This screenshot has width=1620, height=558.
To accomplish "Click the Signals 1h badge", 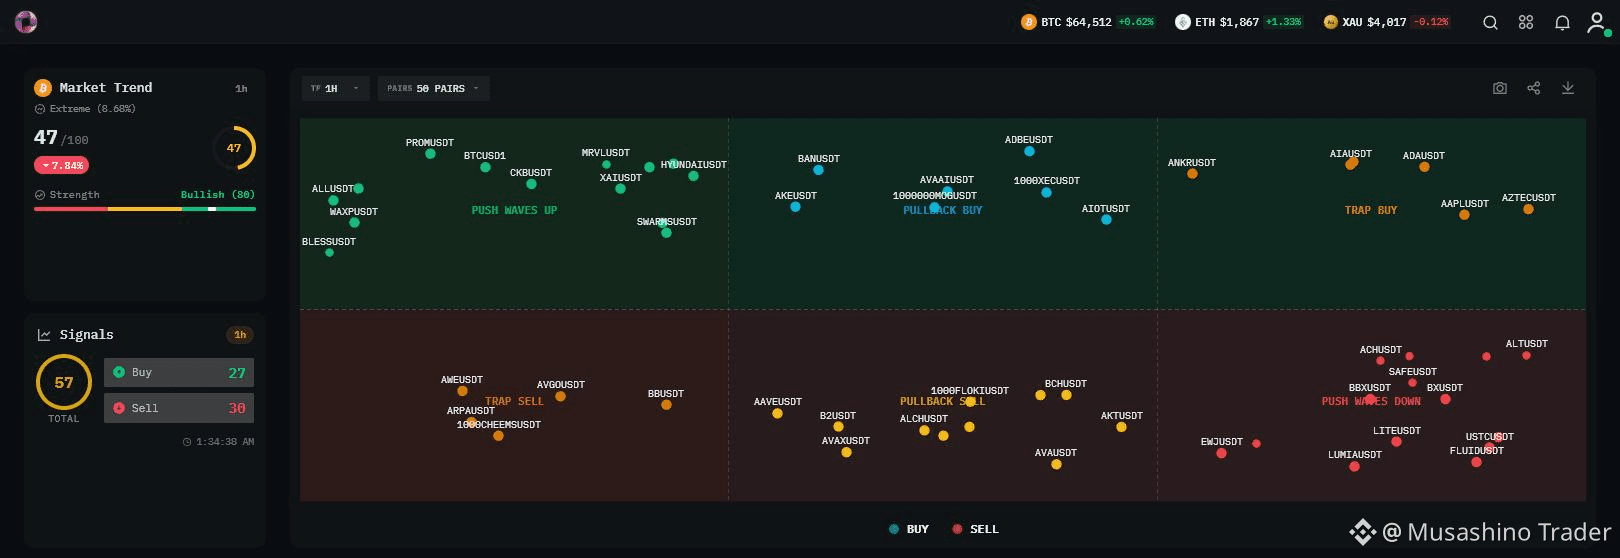I will point(240,335).
